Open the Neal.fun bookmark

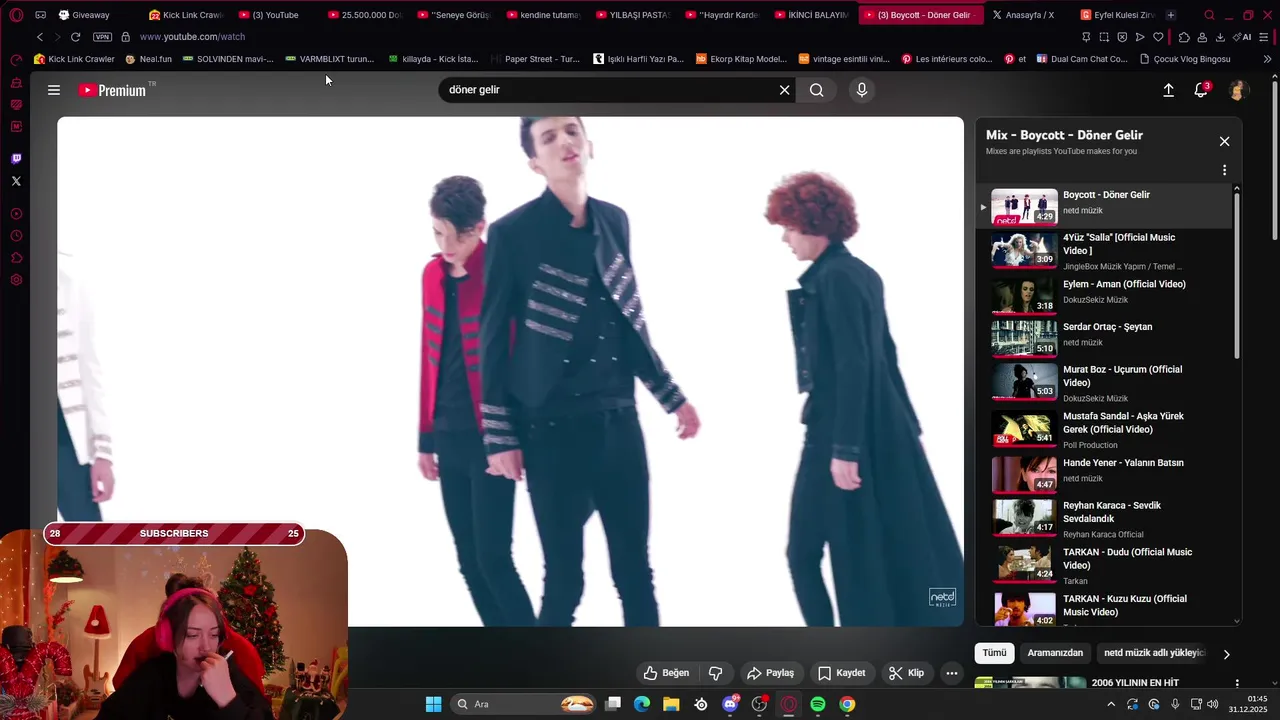coord(149,59)
